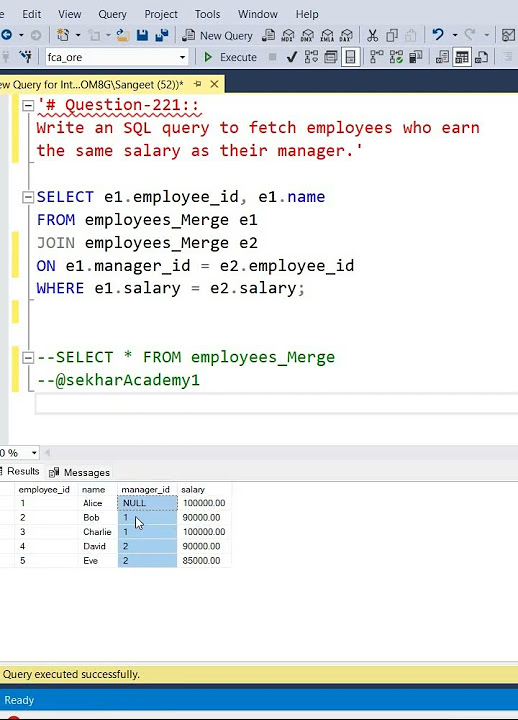Toggle Include Client Statistics

tap(416, 57)
